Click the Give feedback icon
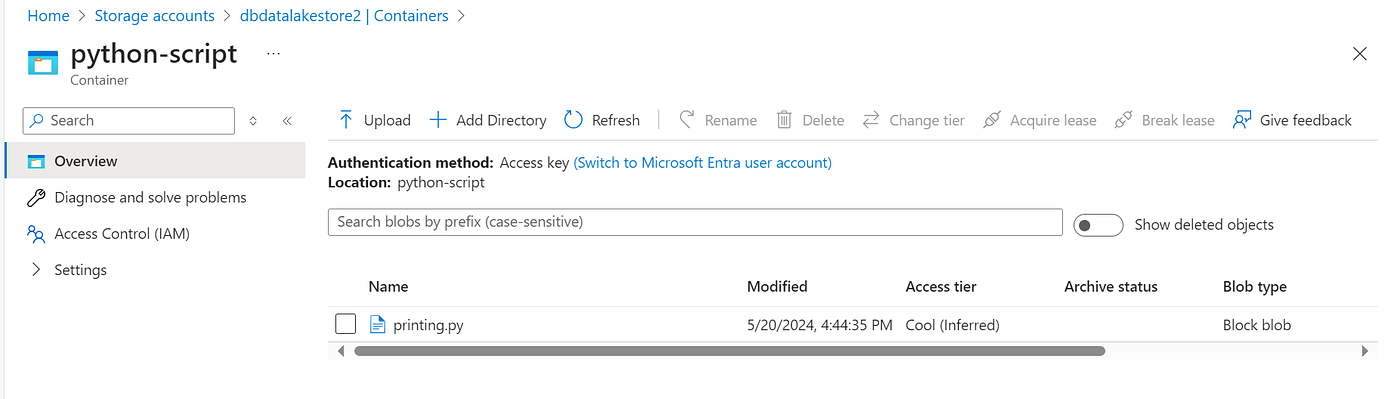Screen dimensions: 1400x399 tap(1242, 120)
